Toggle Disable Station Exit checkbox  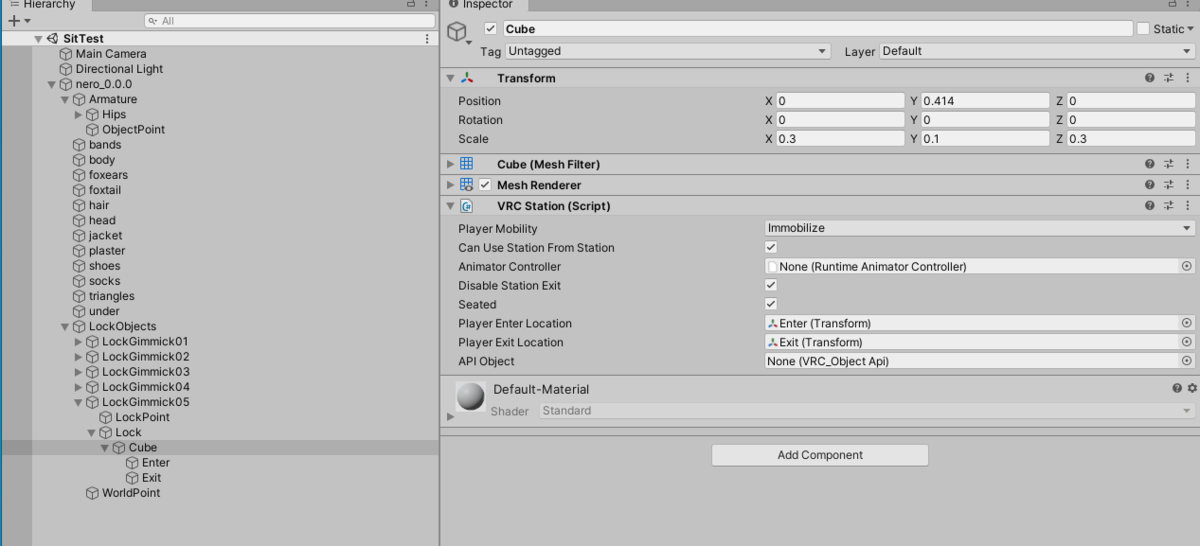(771, 285)
